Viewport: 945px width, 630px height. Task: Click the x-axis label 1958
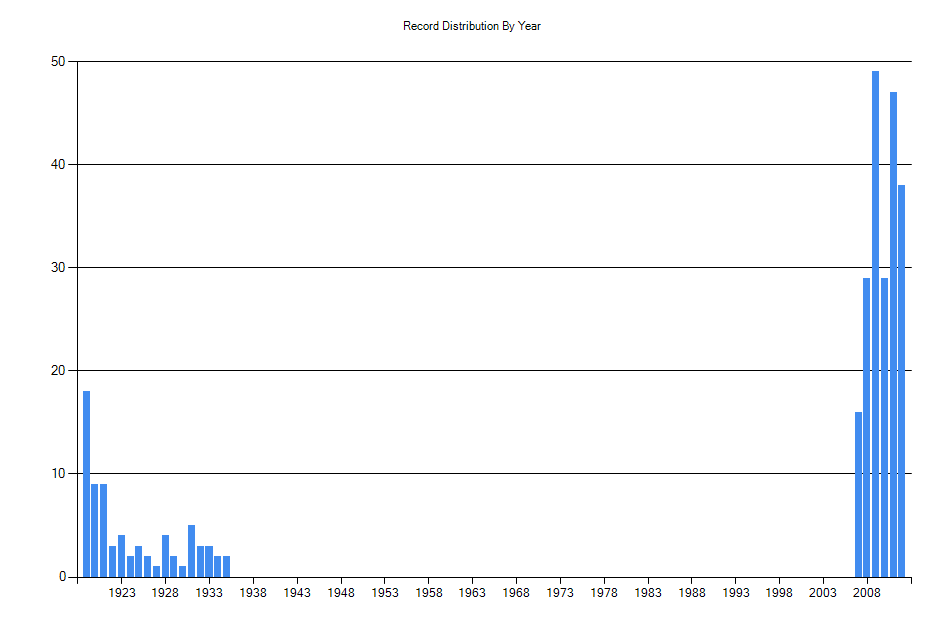click(429, 593)
